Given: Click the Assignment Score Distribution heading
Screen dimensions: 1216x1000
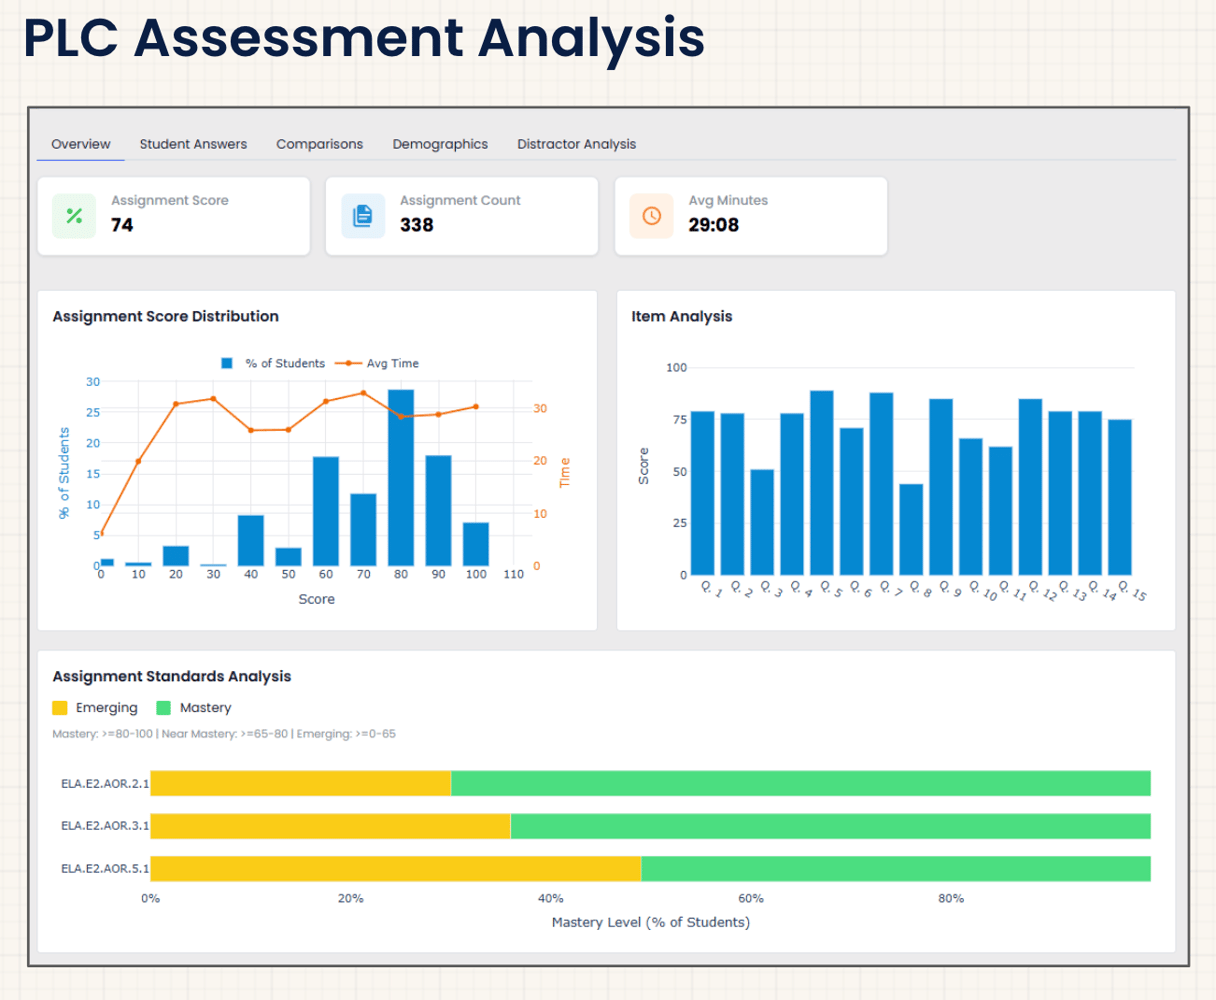Looking at the screenshot, I should click(165, 316).
